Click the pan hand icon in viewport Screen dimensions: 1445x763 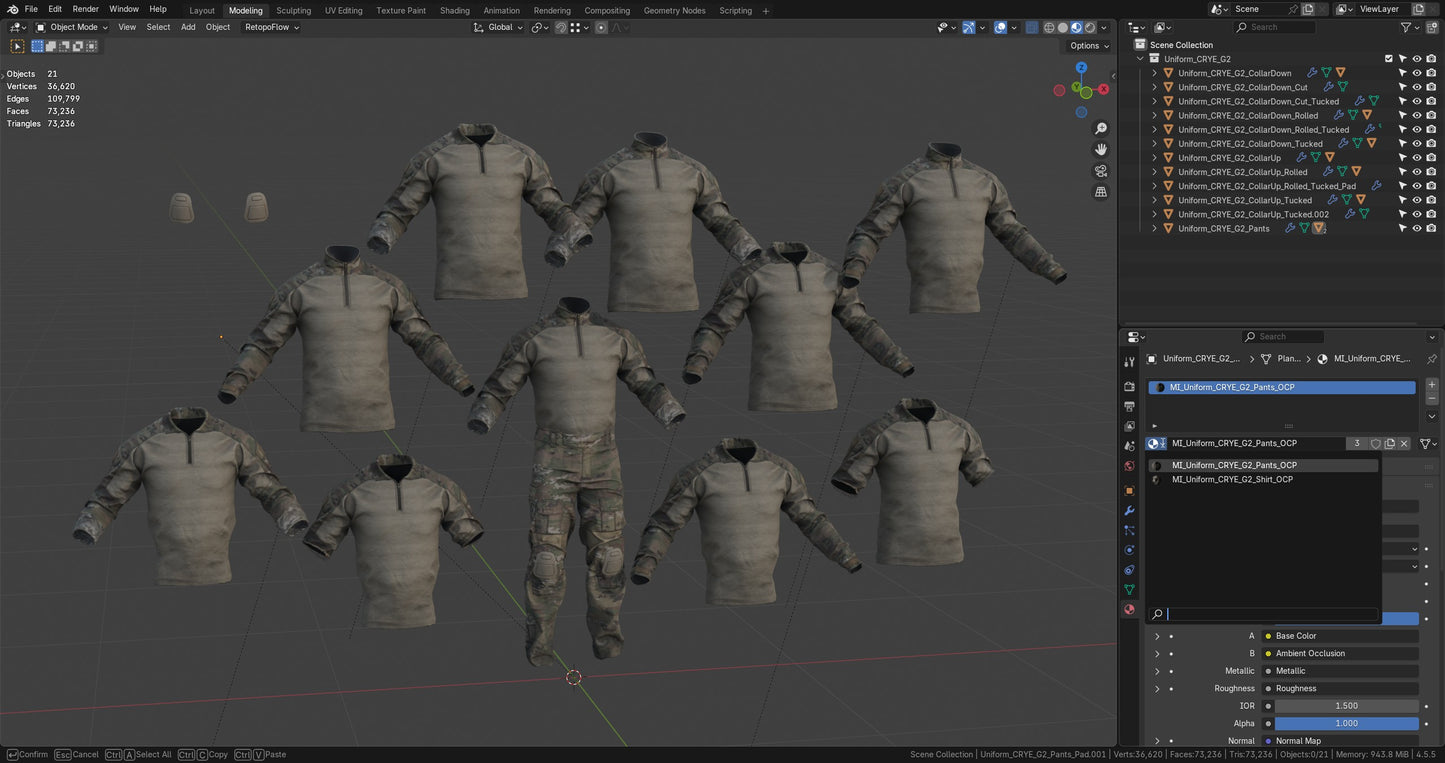tap(1101, 148)
